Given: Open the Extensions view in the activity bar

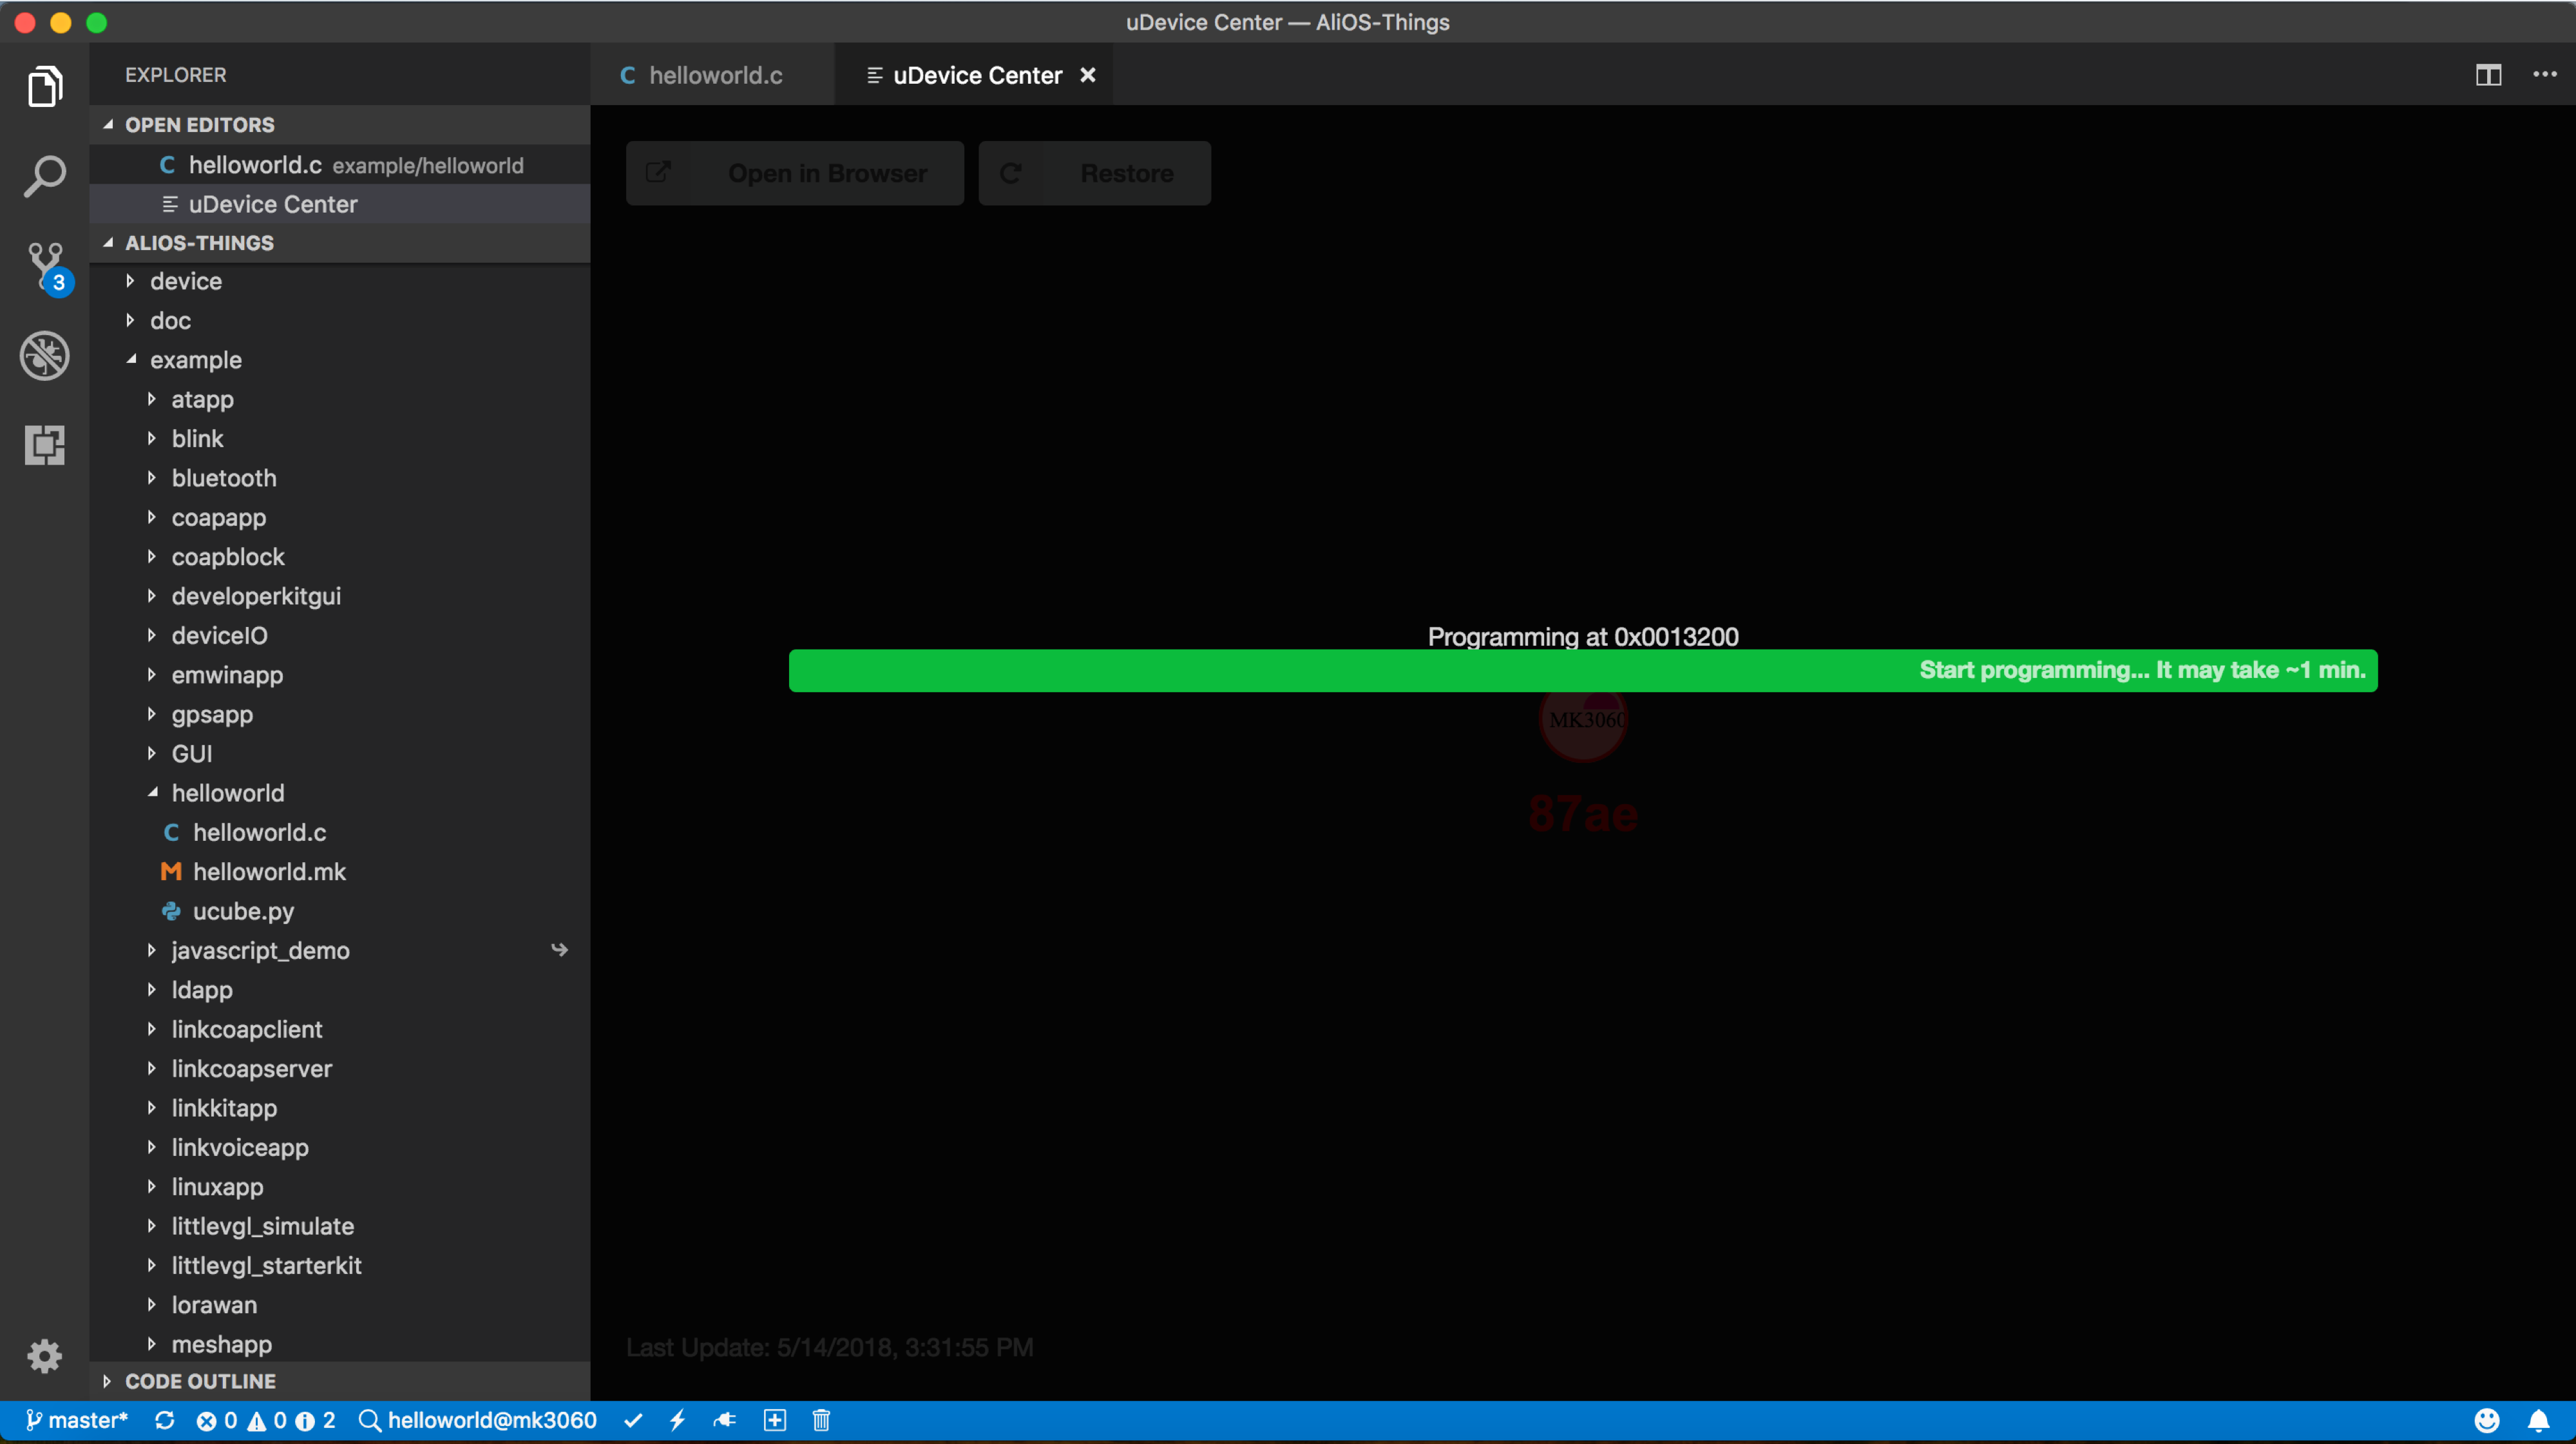Looking at the screenshot, I should [x=45, y=445].
